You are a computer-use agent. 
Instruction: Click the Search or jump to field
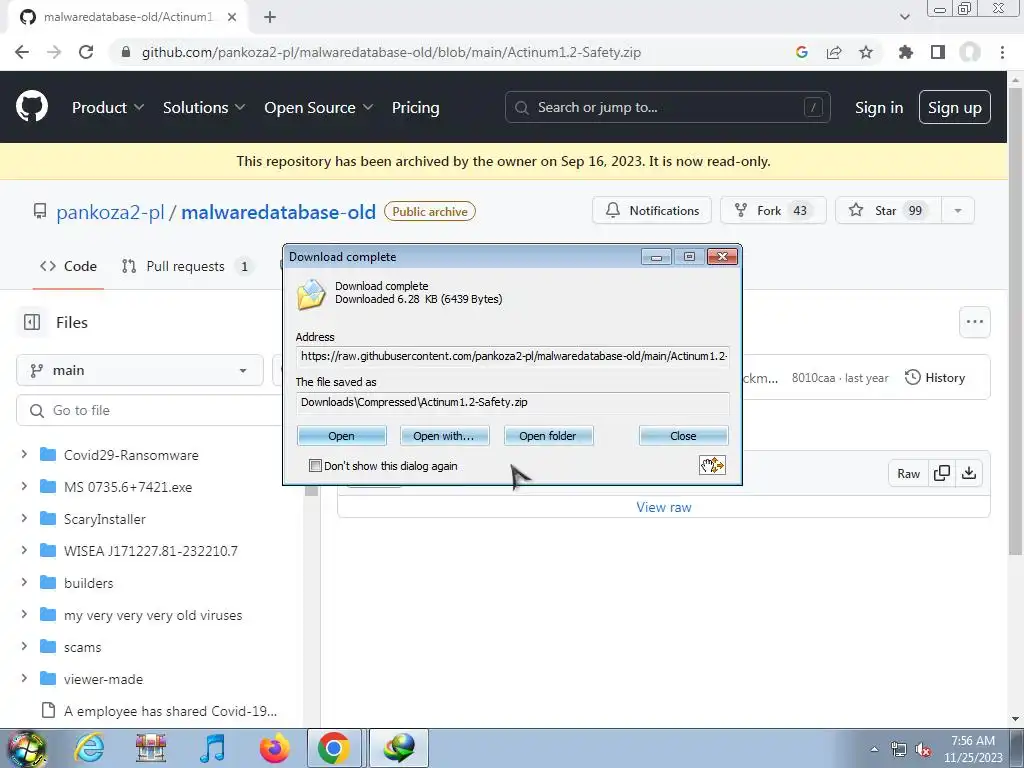tap(667, 107)
